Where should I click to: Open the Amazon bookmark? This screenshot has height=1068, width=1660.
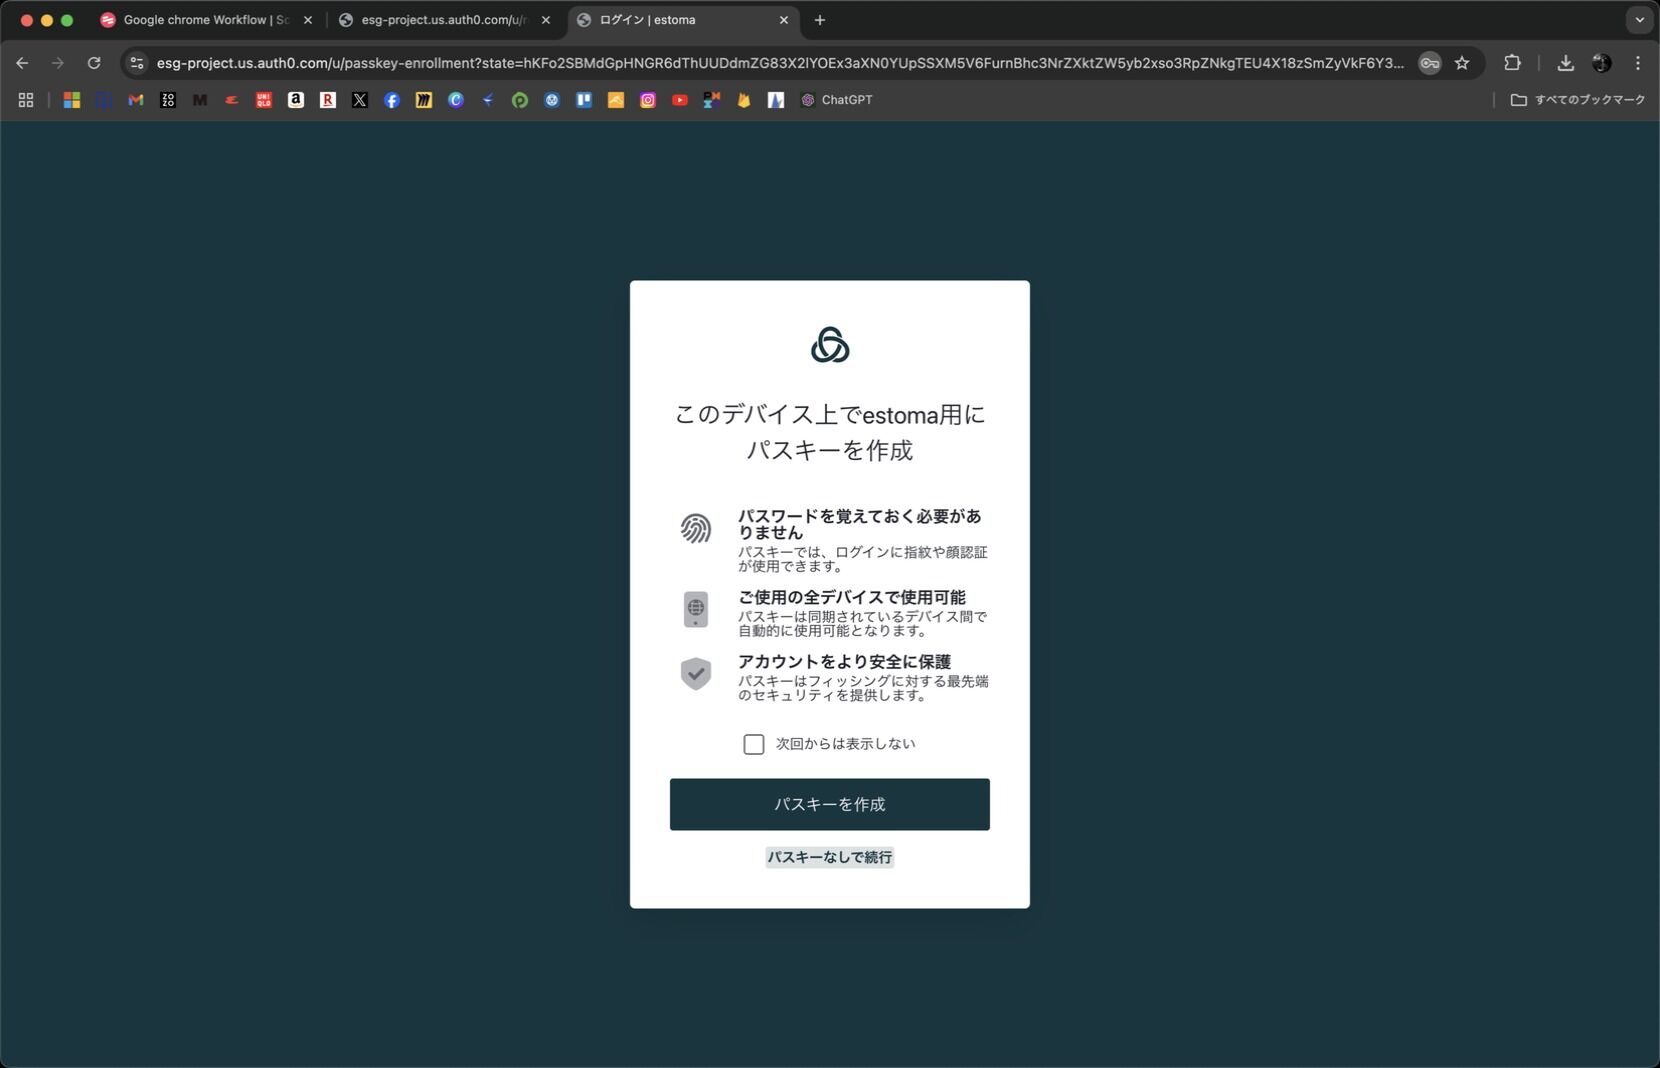[296, 100]
